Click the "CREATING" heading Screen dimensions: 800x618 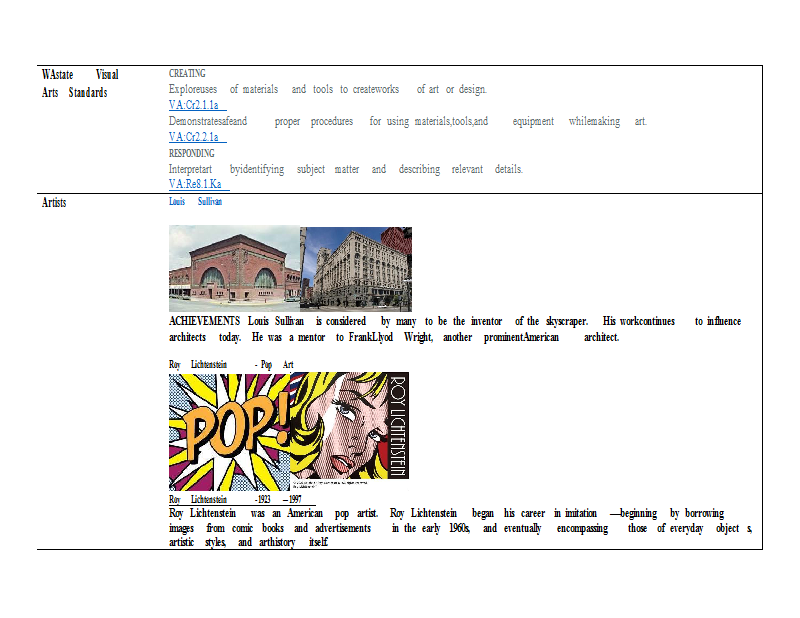[187, 73]
